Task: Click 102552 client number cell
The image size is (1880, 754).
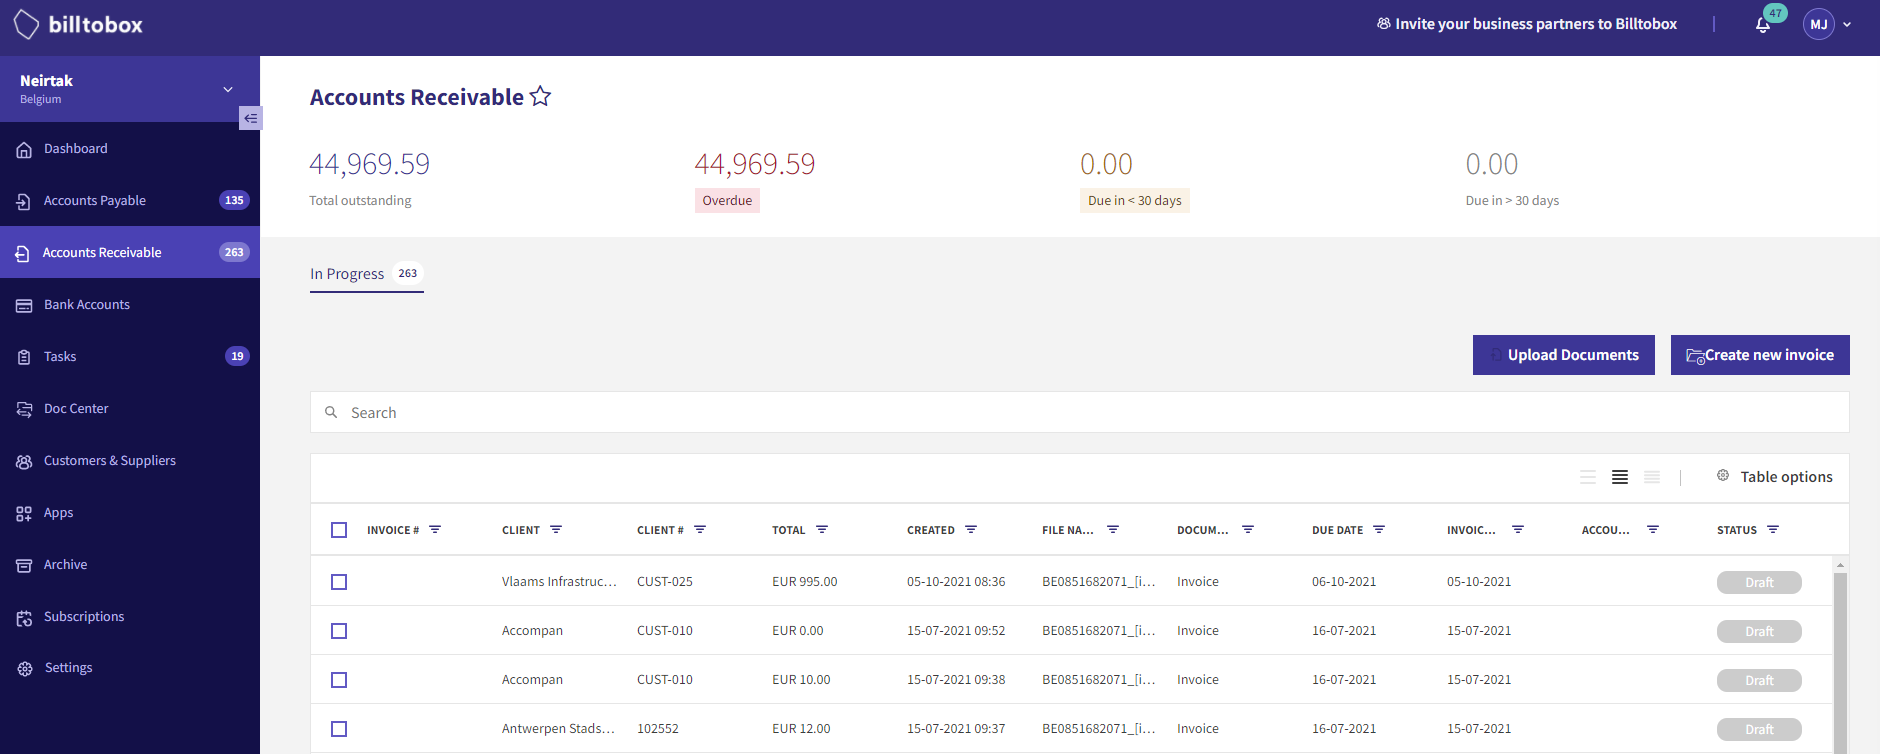Action: tap(658, 729)
